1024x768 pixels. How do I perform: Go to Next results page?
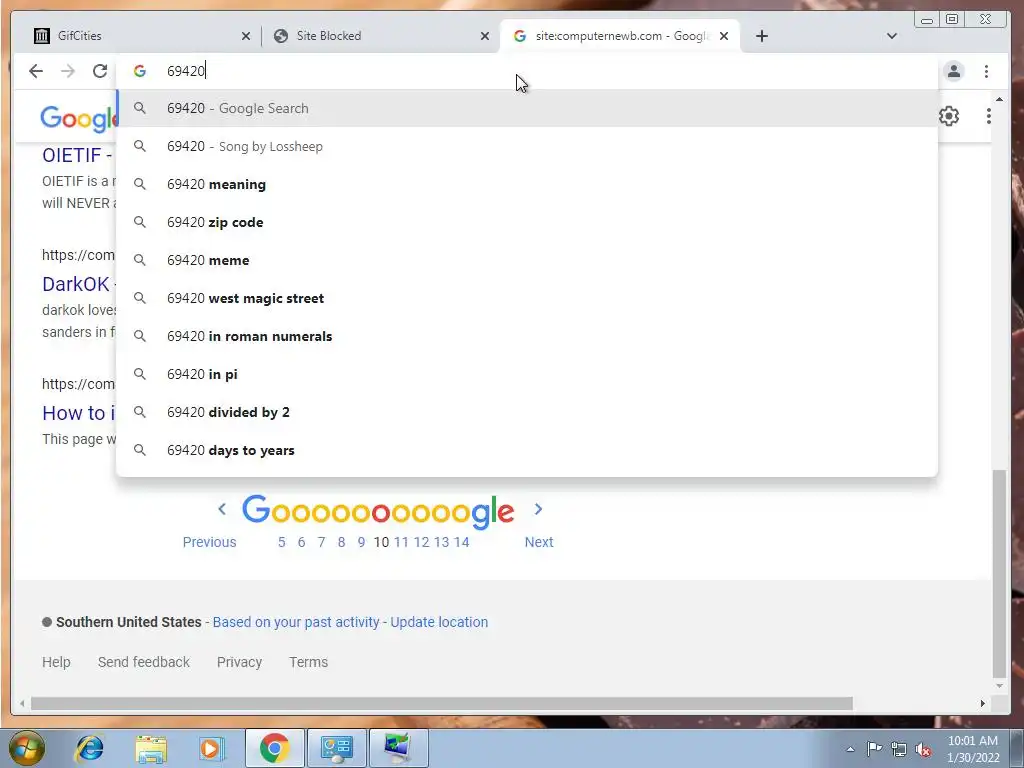point(539,542)
